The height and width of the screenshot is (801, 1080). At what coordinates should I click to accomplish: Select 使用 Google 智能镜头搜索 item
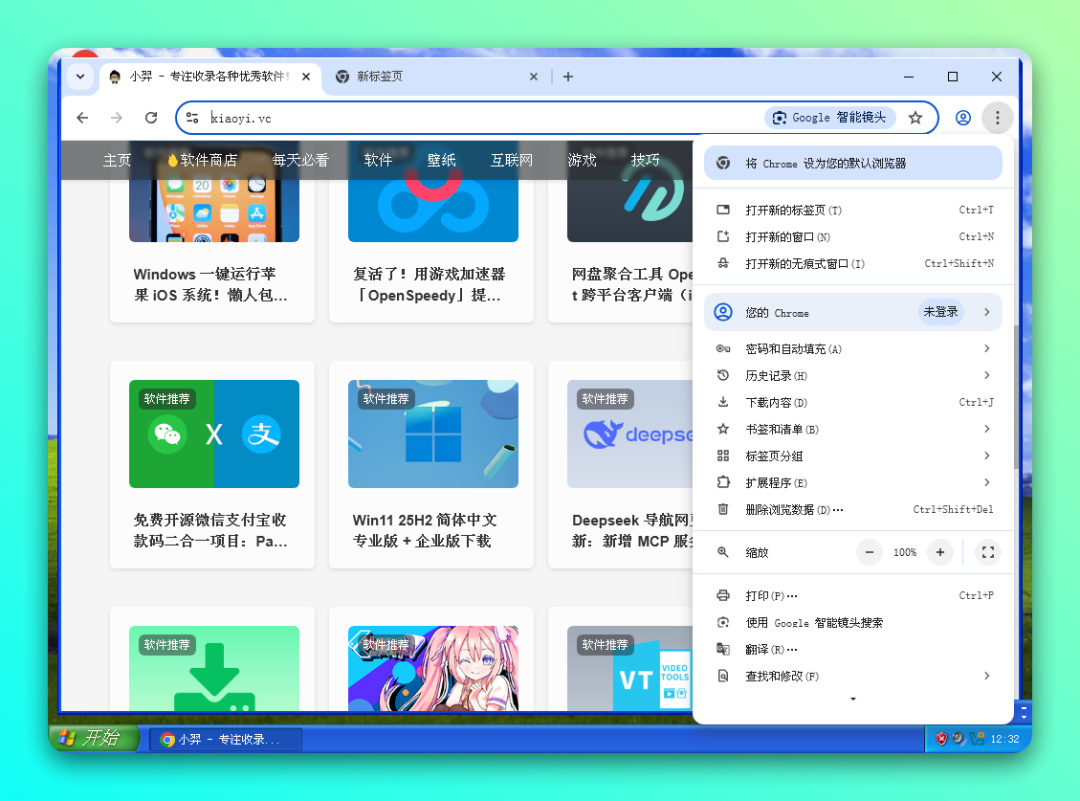pyautogui.click(x=853, y=623)
